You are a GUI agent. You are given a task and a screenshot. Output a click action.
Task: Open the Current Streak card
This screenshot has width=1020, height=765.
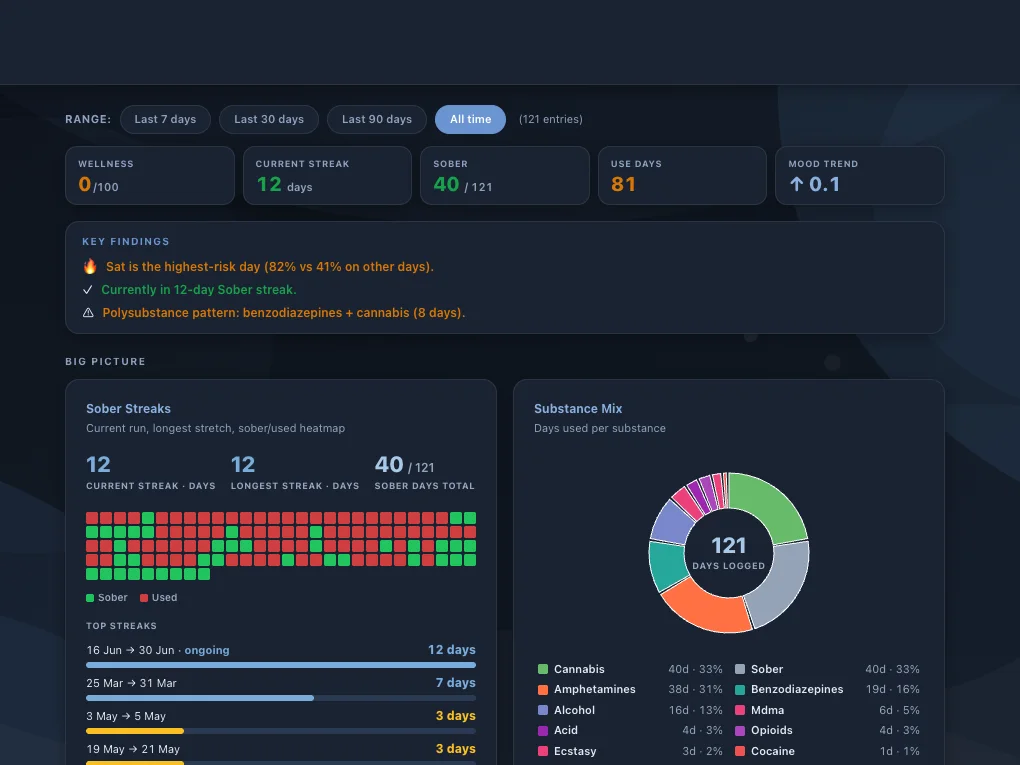point(327,176)
